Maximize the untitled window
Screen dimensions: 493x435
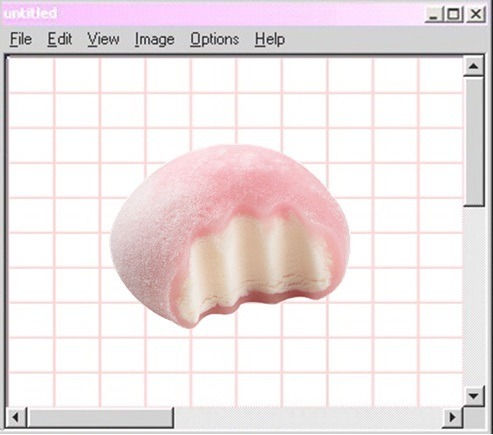click(x=453, y=14)
